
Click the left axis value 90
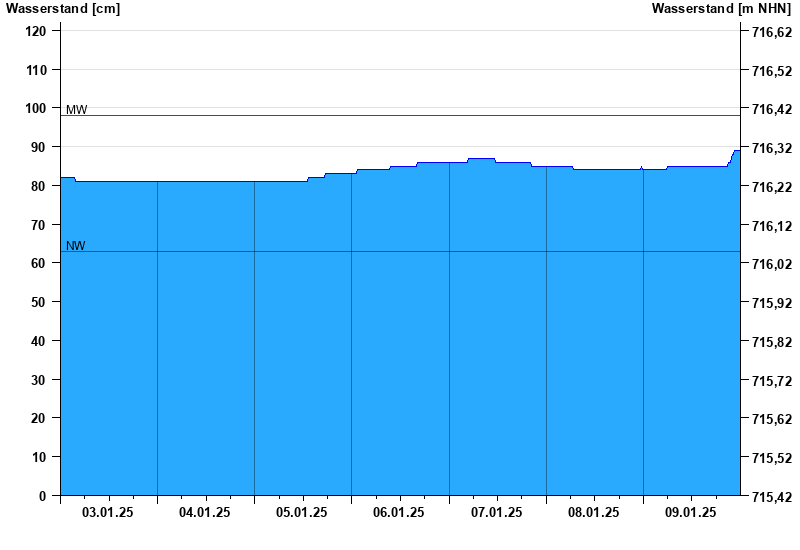pyautogui.click(x=39, y=147)
